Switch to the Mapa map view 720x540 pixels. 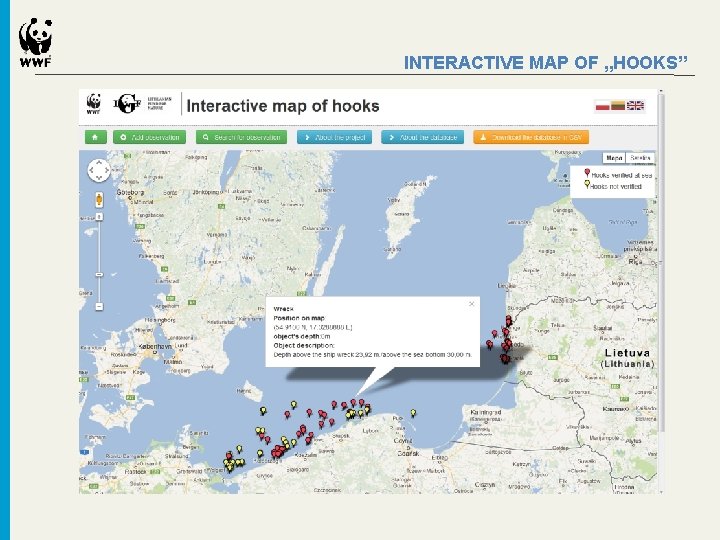(614, 158)
